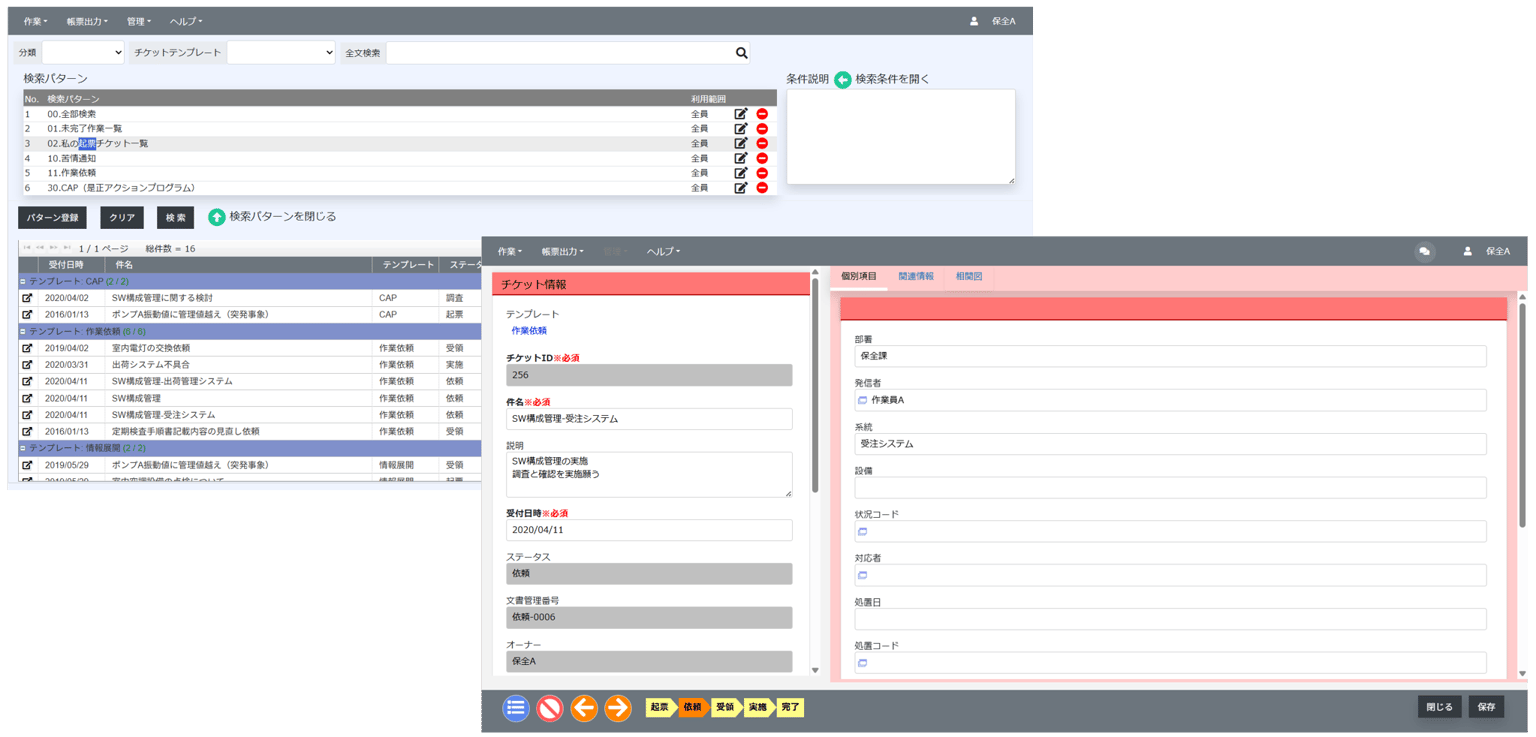Open ヘルプ menu in the ticket window
This screenshot has height=737, width=1536.
[x=663, y=252]
